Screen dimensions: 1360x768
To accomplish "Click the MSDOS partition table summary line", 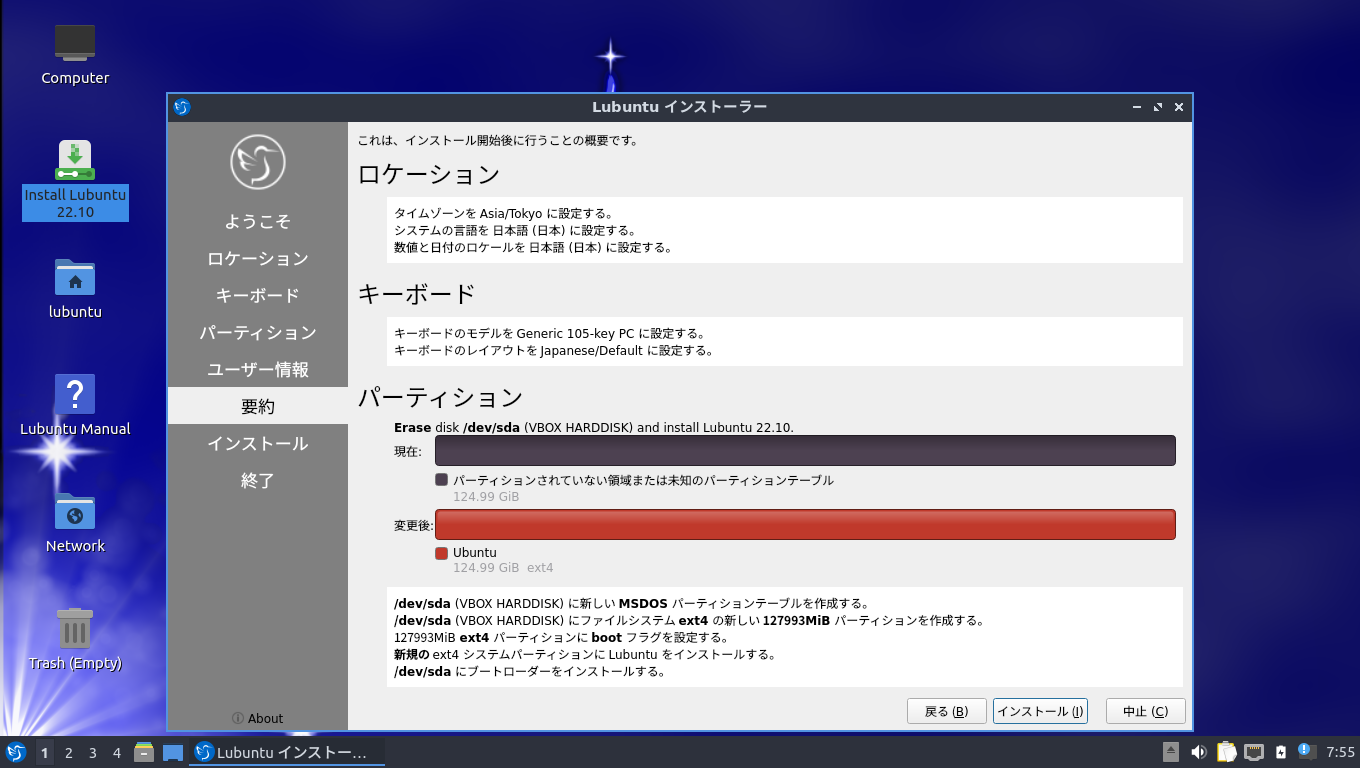I will click(x=632, y=604).
